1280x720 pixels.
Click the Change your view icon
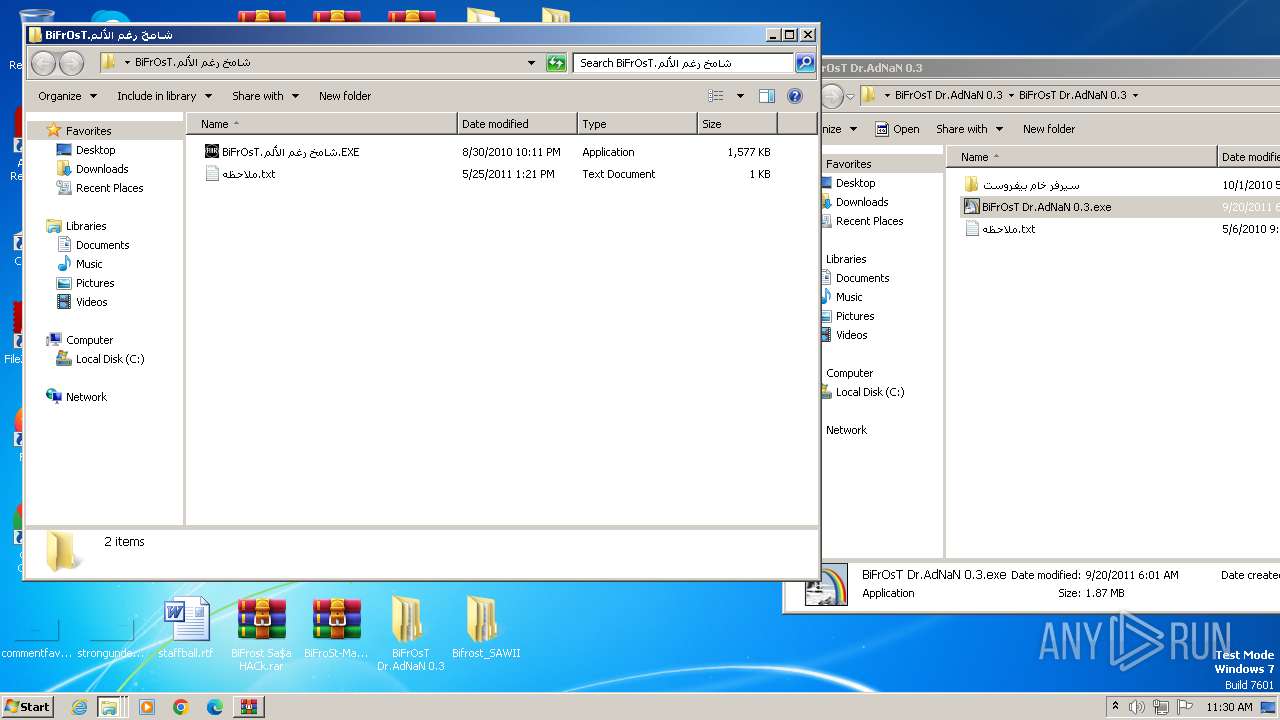pos(715,96)
